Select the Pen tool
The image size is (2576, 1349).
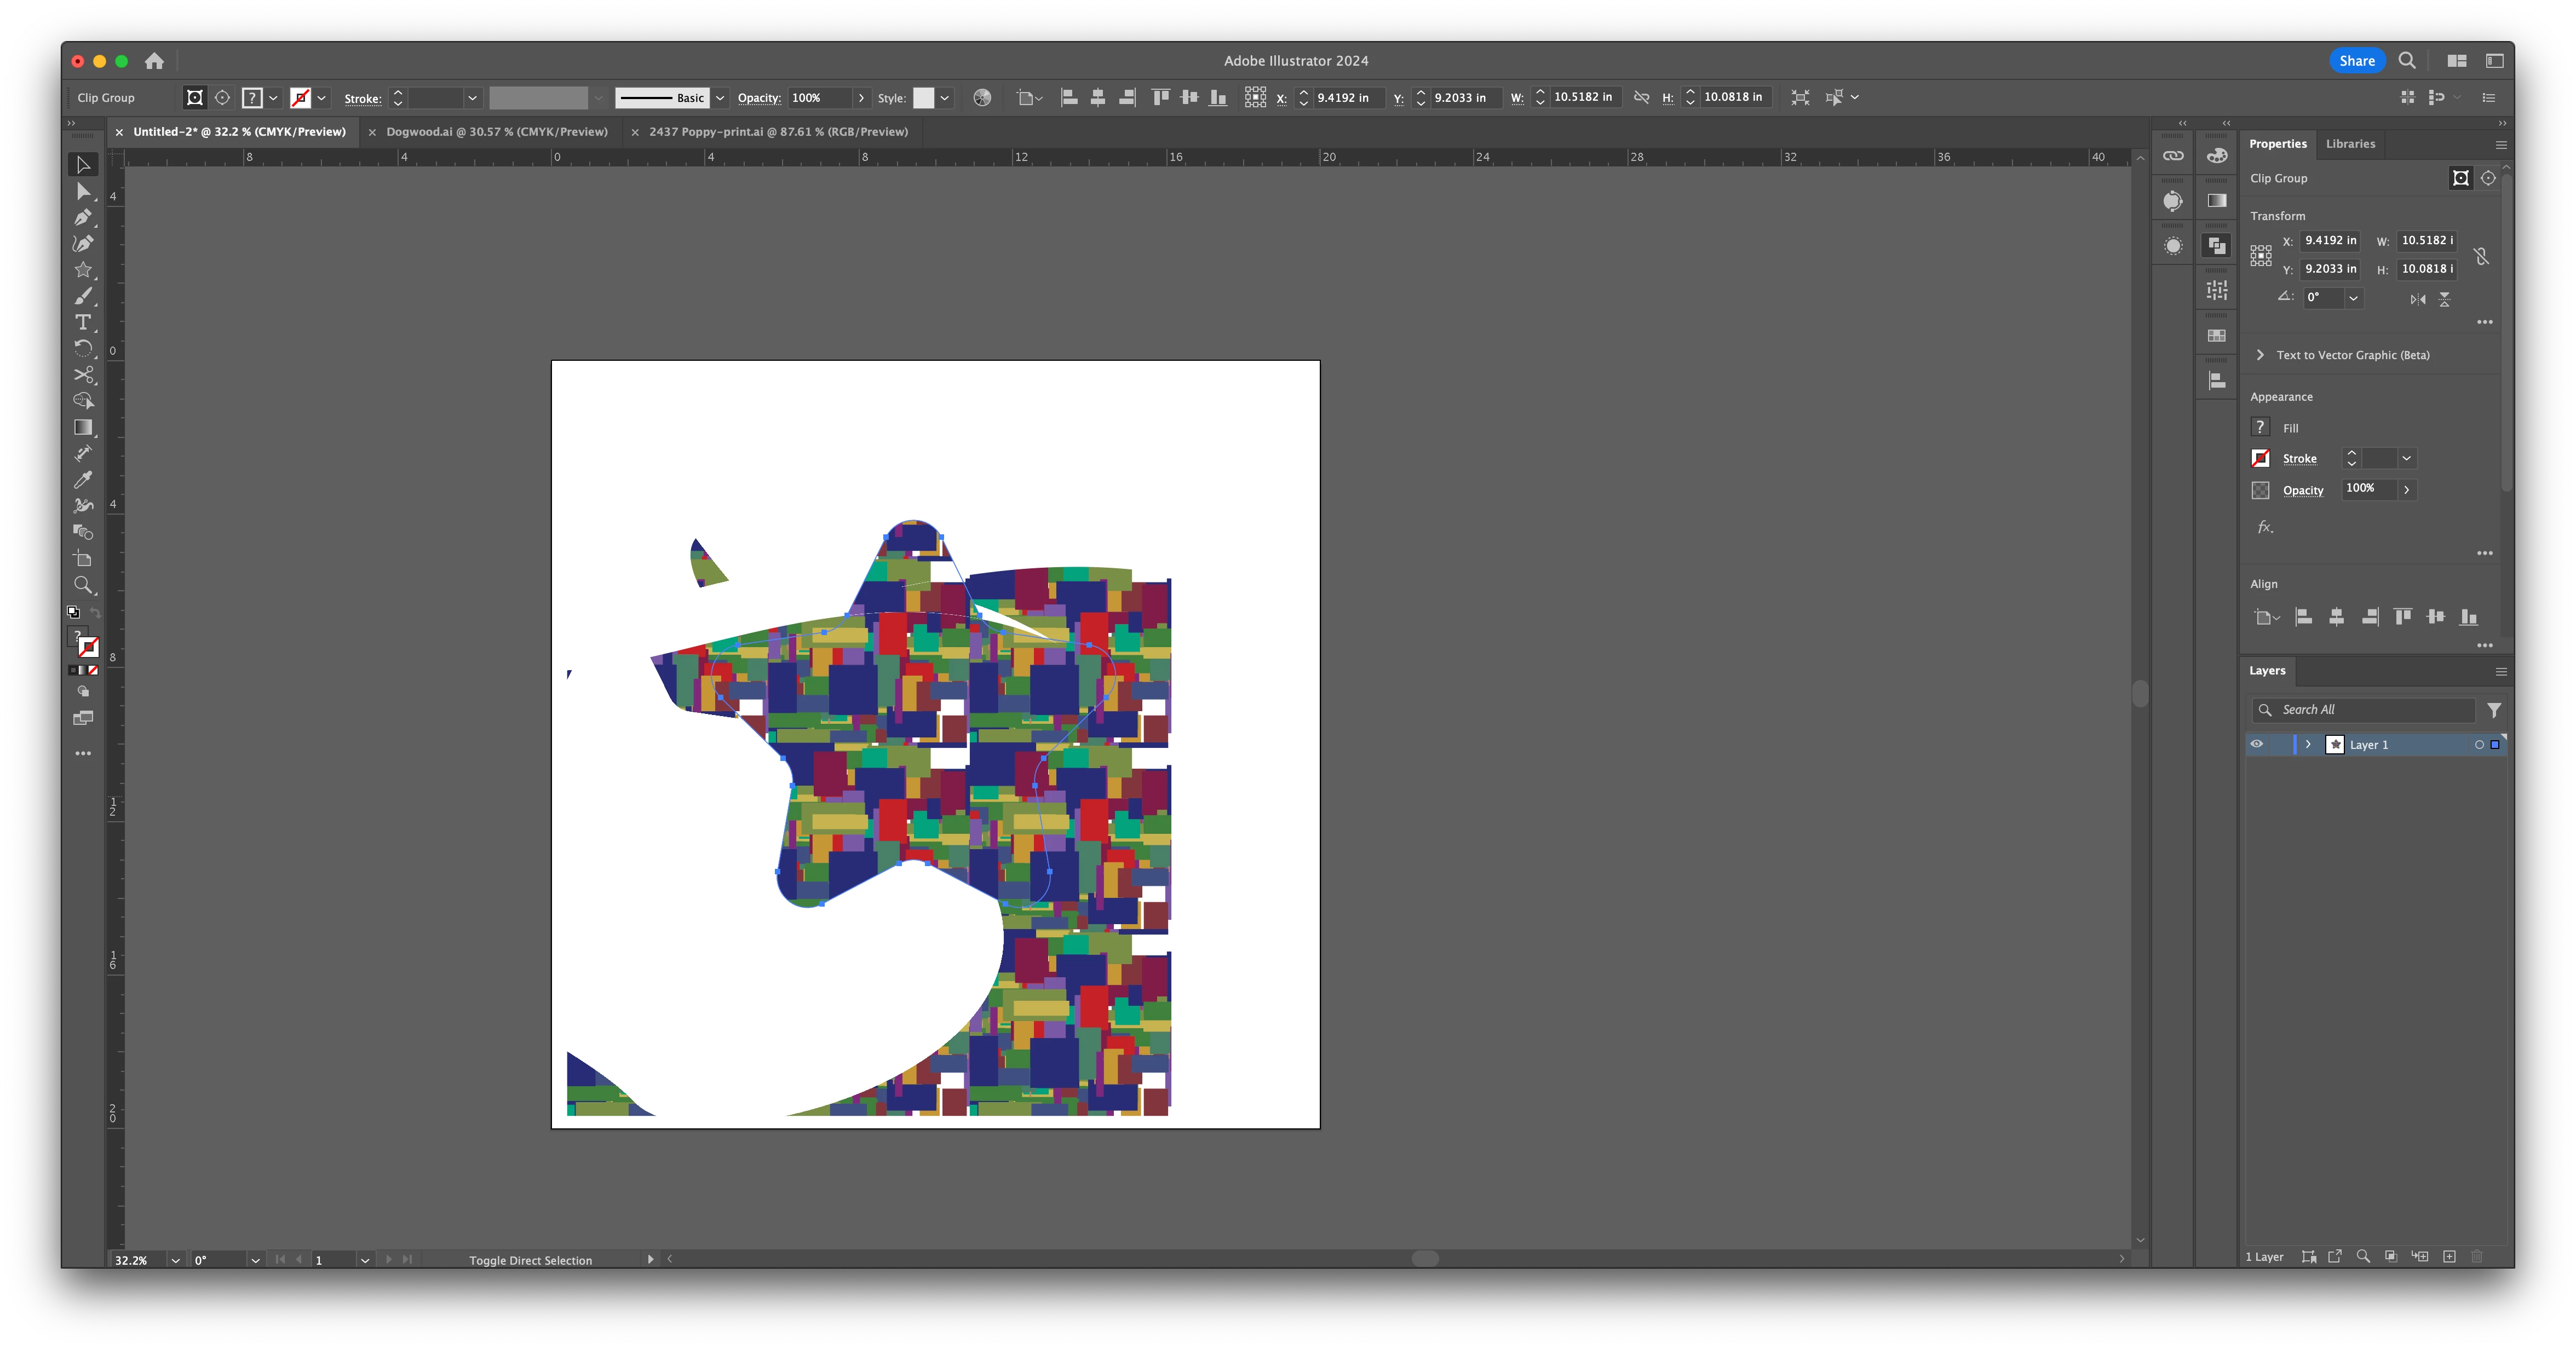[x=83, y=217]
